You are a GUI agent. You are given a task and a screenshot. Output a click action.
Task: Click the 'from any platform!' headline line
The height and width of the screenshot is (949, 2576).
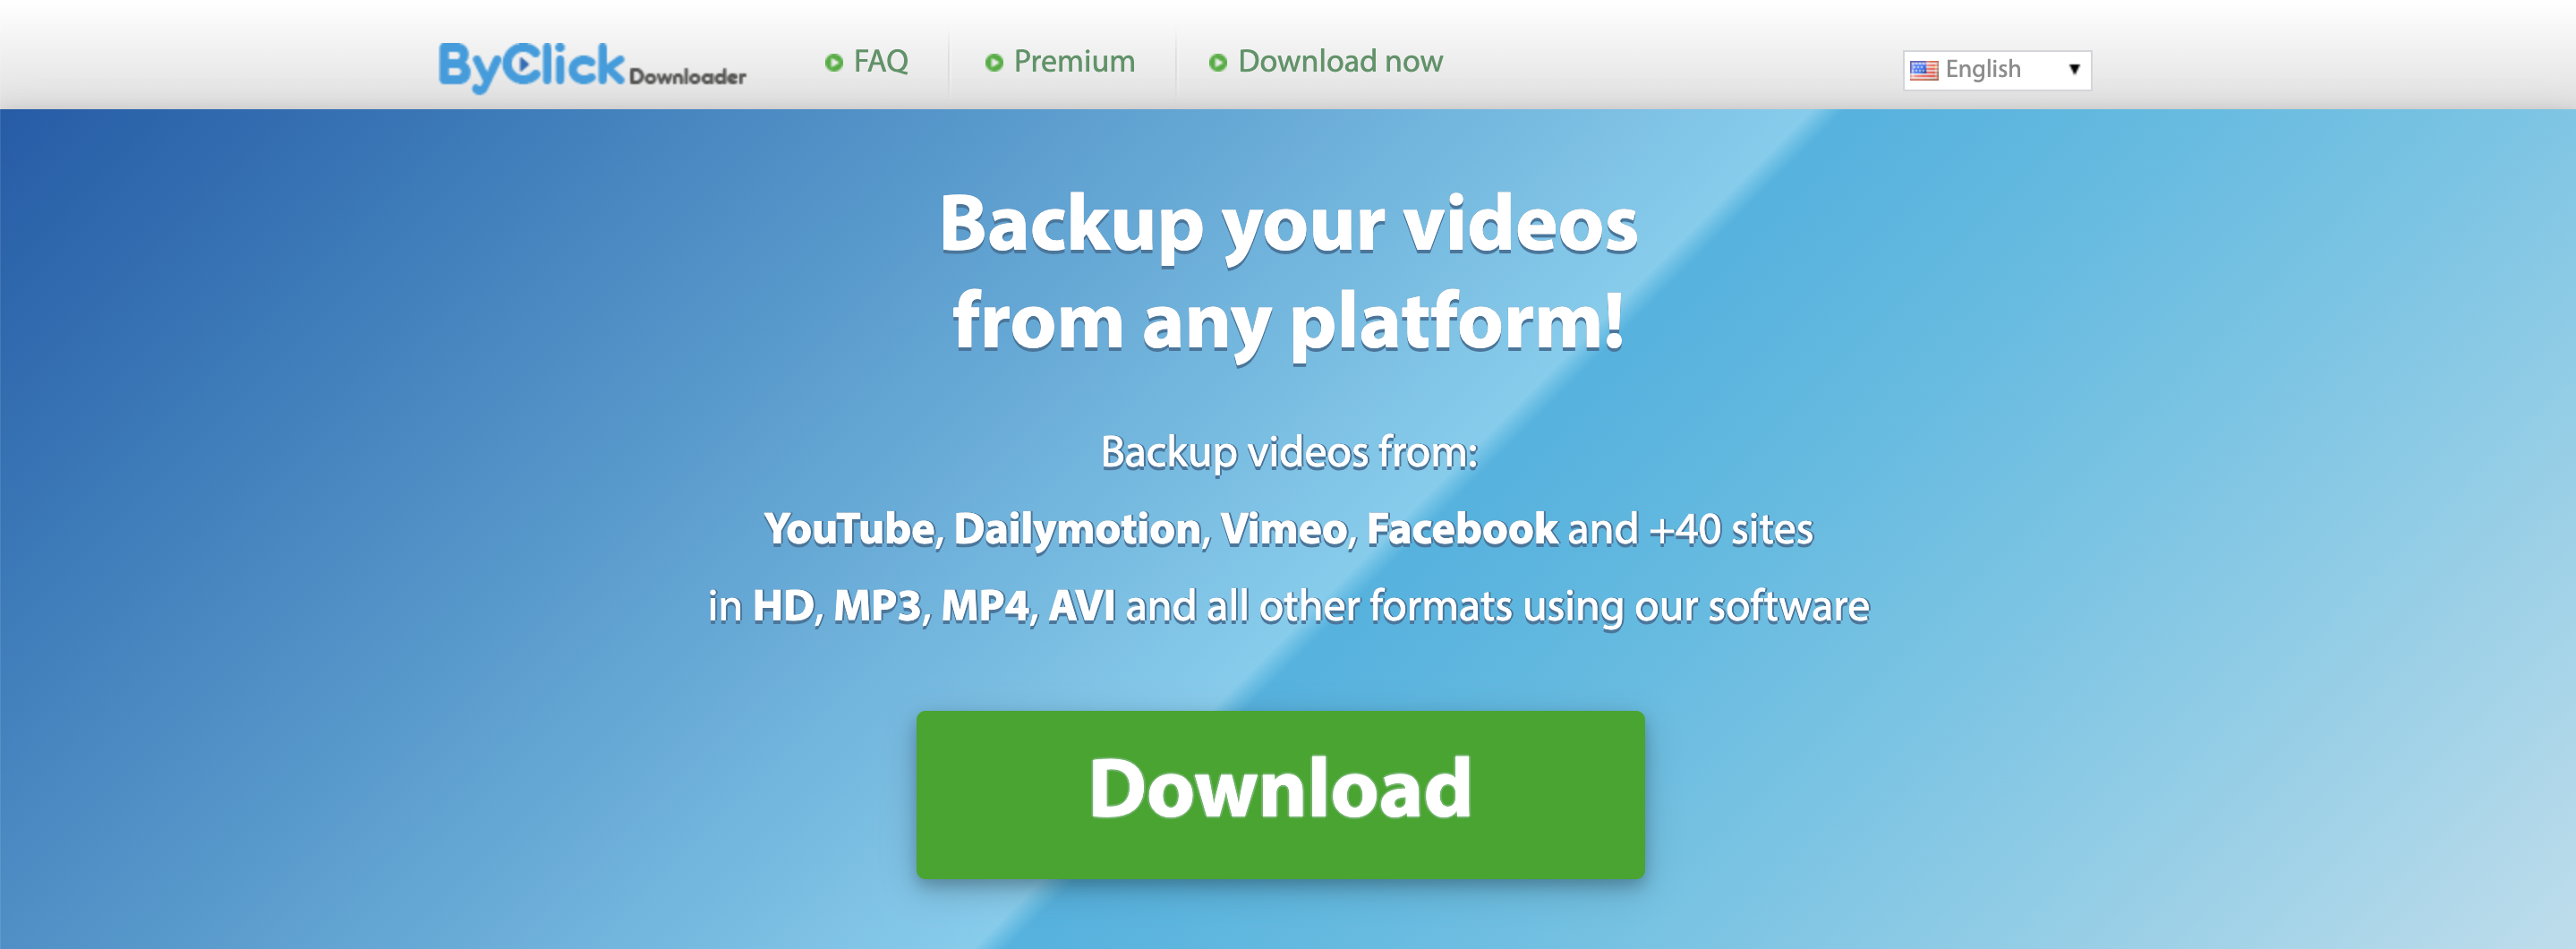[x=1288, y=322]
